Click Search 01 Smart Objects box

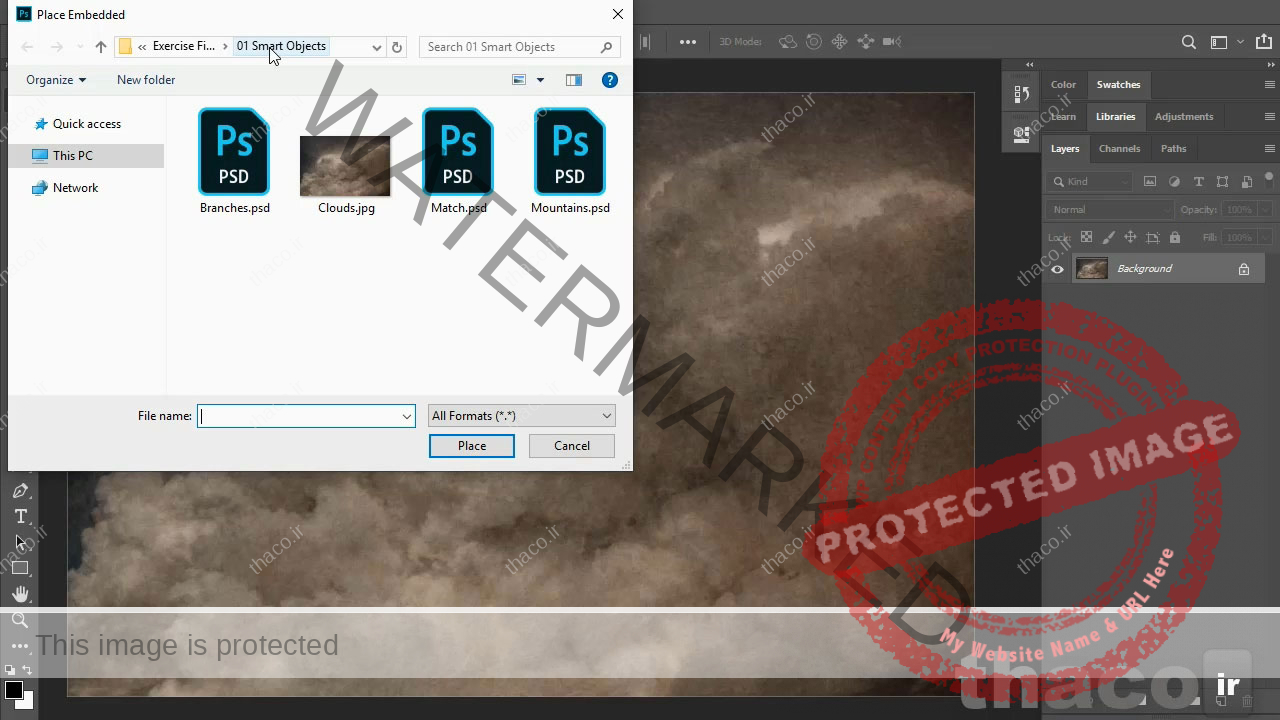point(519,47)
